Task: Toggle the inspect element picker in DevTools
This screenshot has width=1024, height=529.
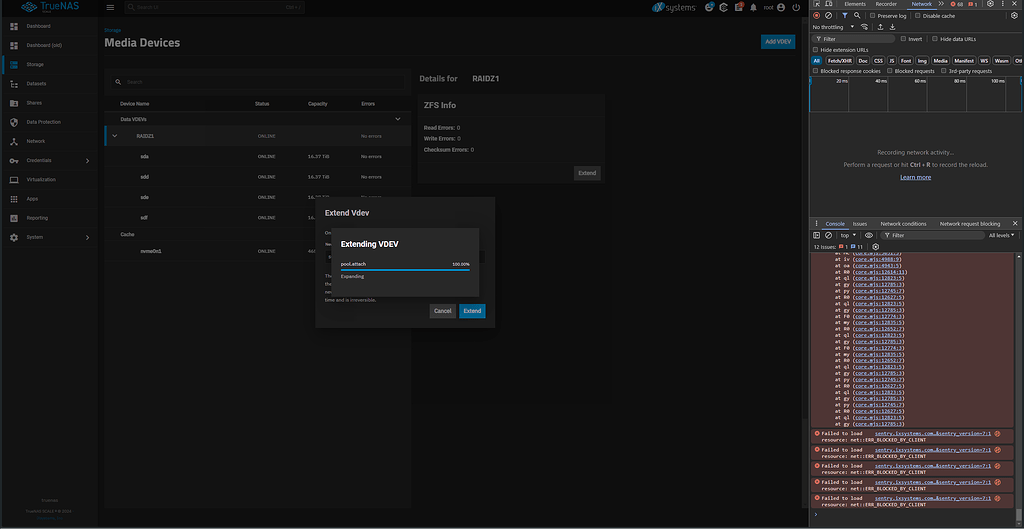Action: 817,4
